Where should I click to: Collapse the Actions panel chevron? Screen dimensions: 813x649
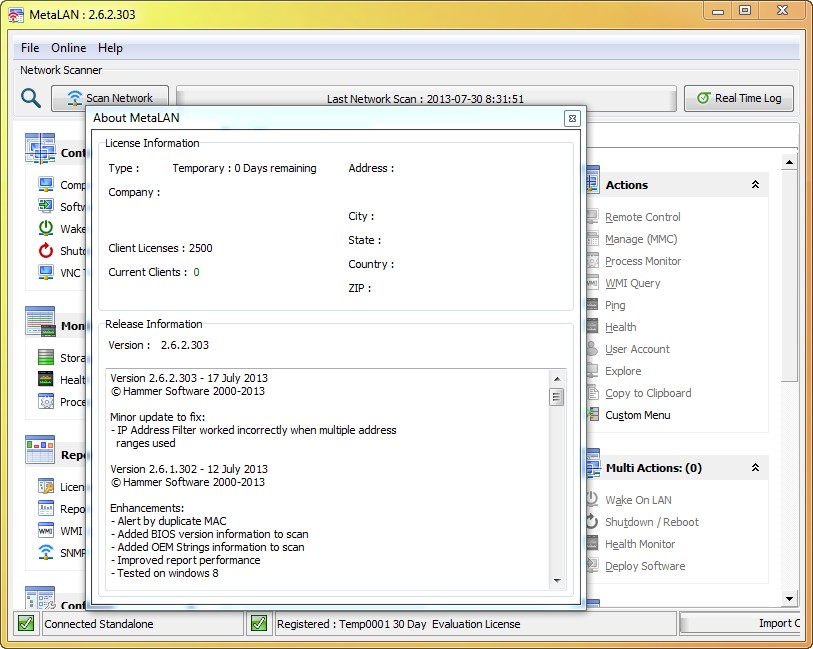[755, 185]
